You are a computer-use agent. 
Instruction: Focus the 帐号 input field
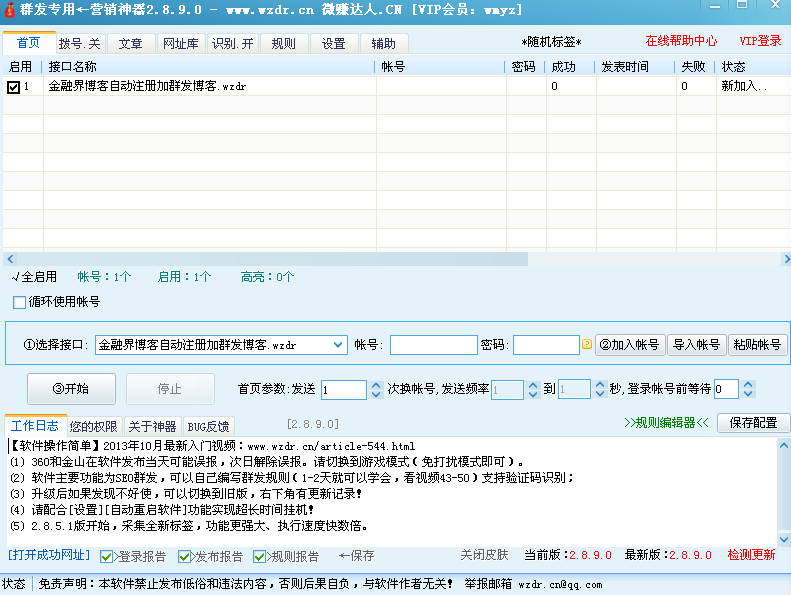click(x=434, y=345)
